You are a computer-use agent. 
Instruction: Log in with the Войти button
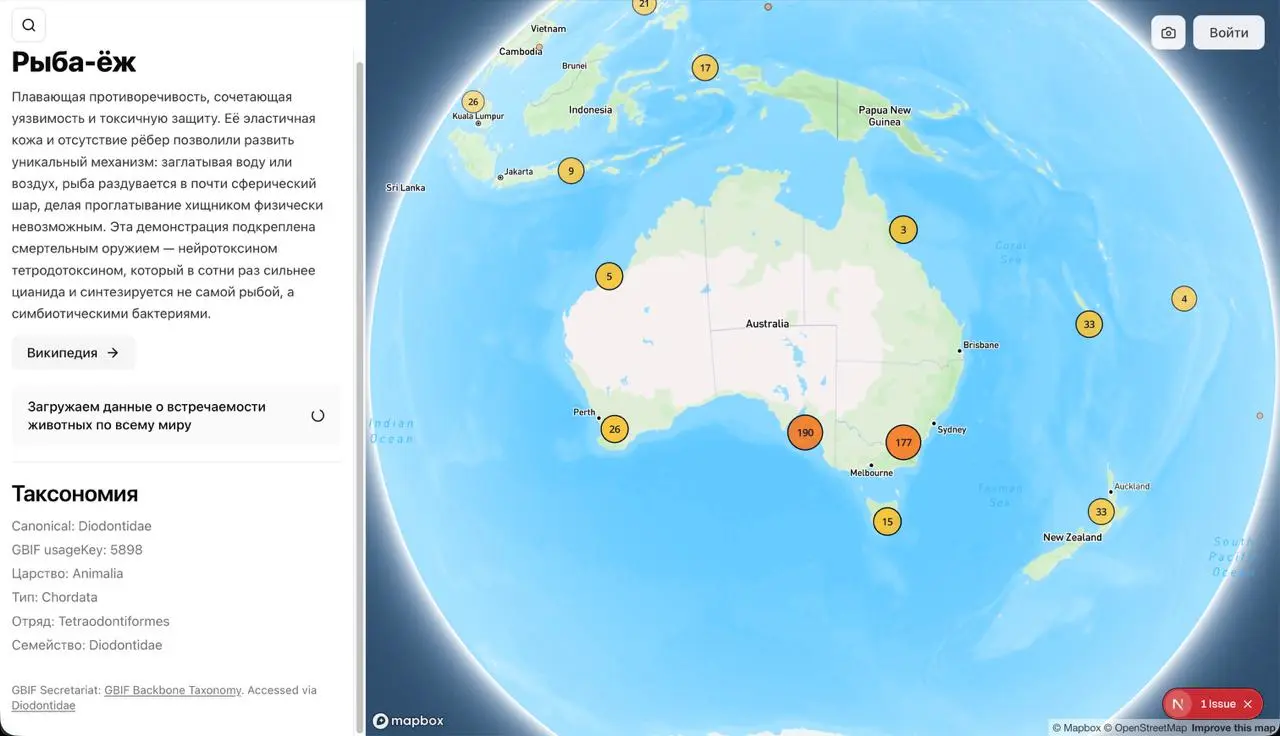tap(1229, 33)
